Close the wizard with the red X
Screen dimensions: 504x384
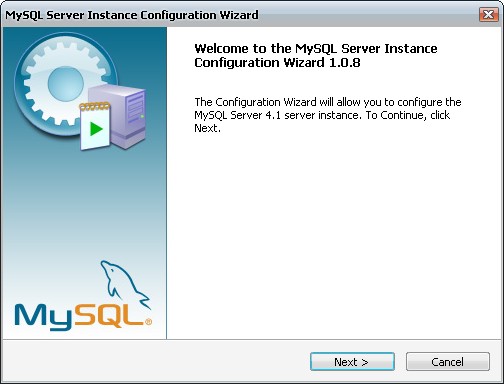(x=488, y=15)
